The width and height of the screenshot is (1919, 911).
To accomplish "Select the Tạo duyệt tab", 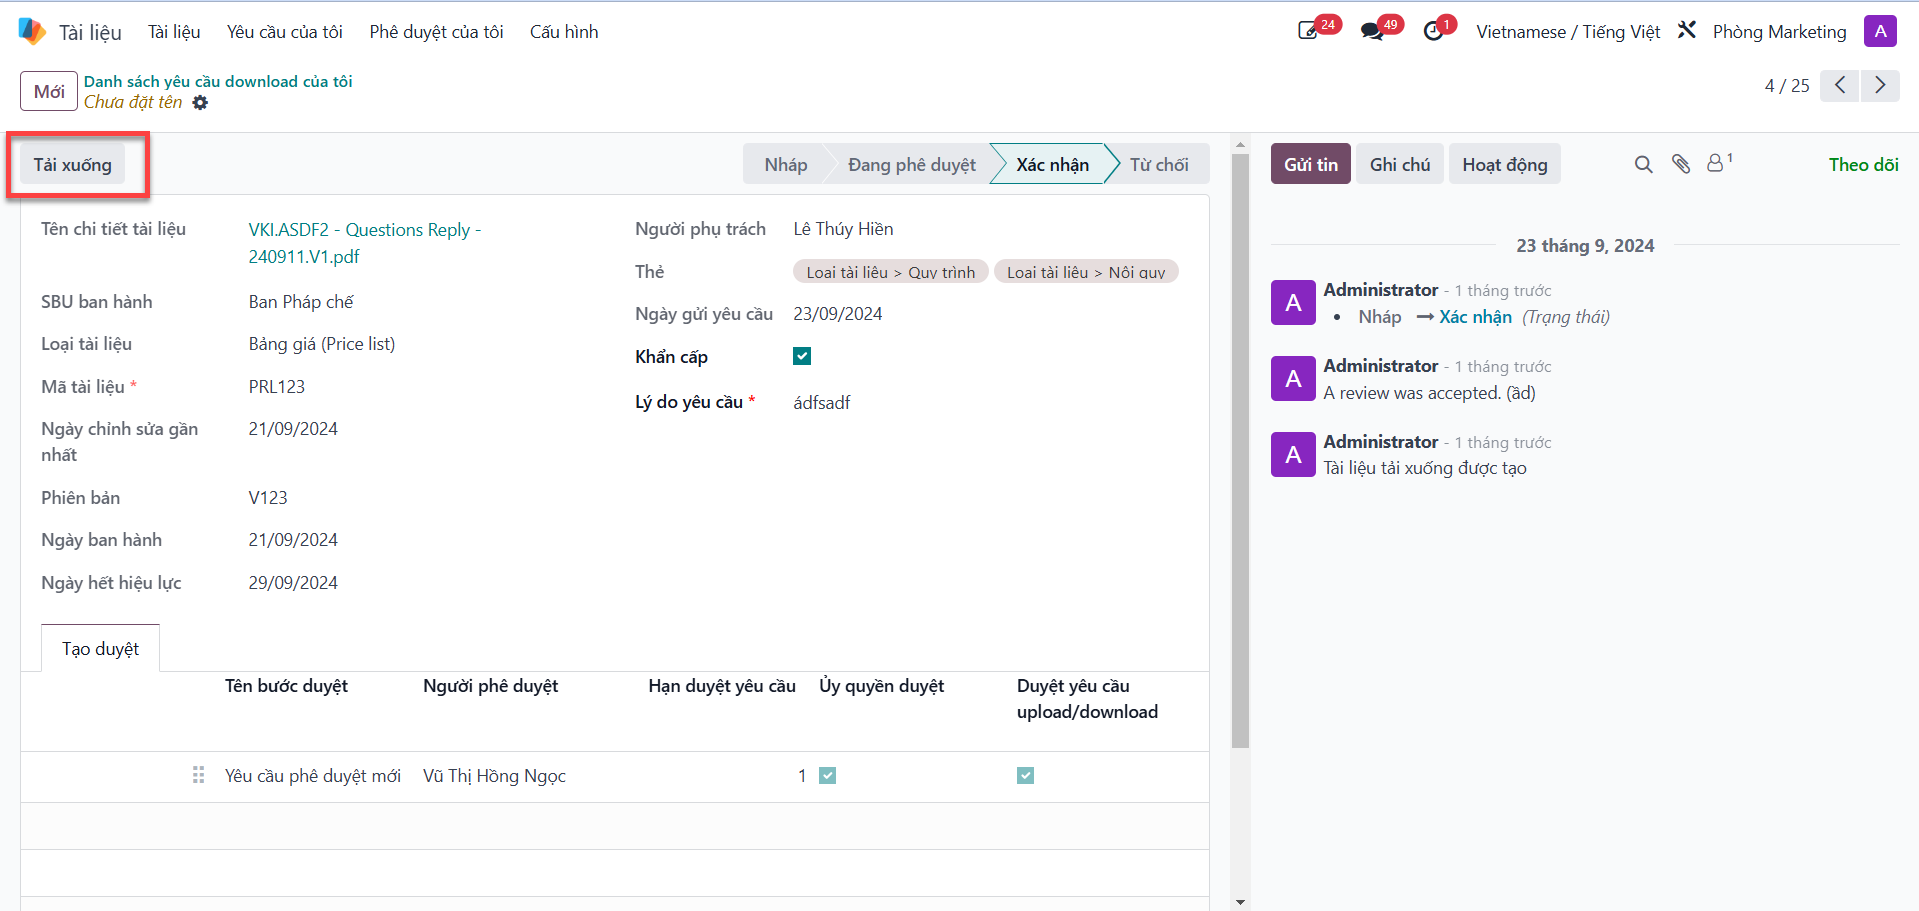I will tap(100, 649).
